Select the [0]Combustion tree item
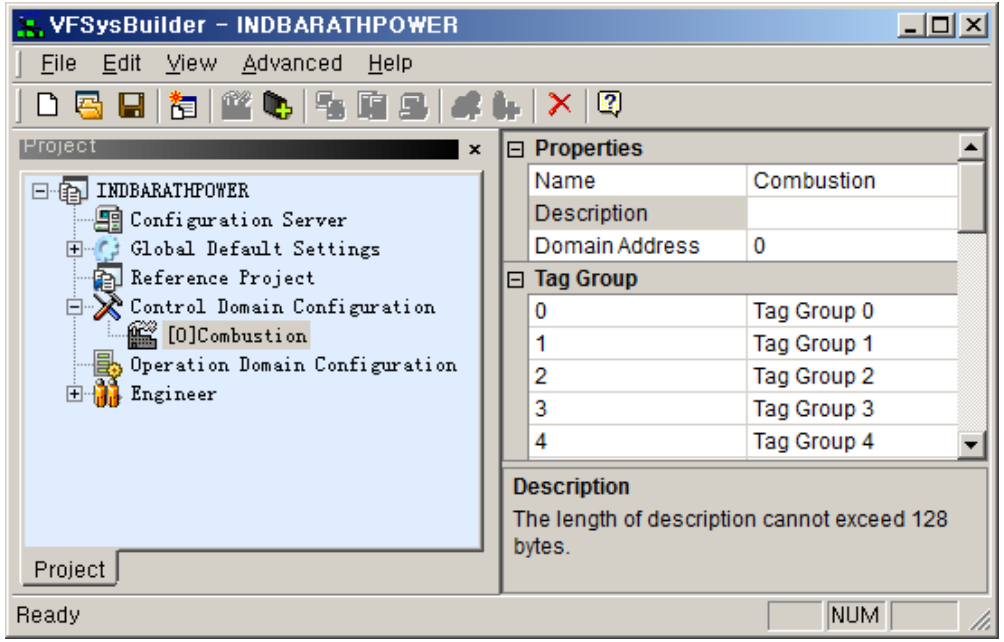Viewport: 1004px width, 642px height. pyautogui.click(x=236, y=335)
